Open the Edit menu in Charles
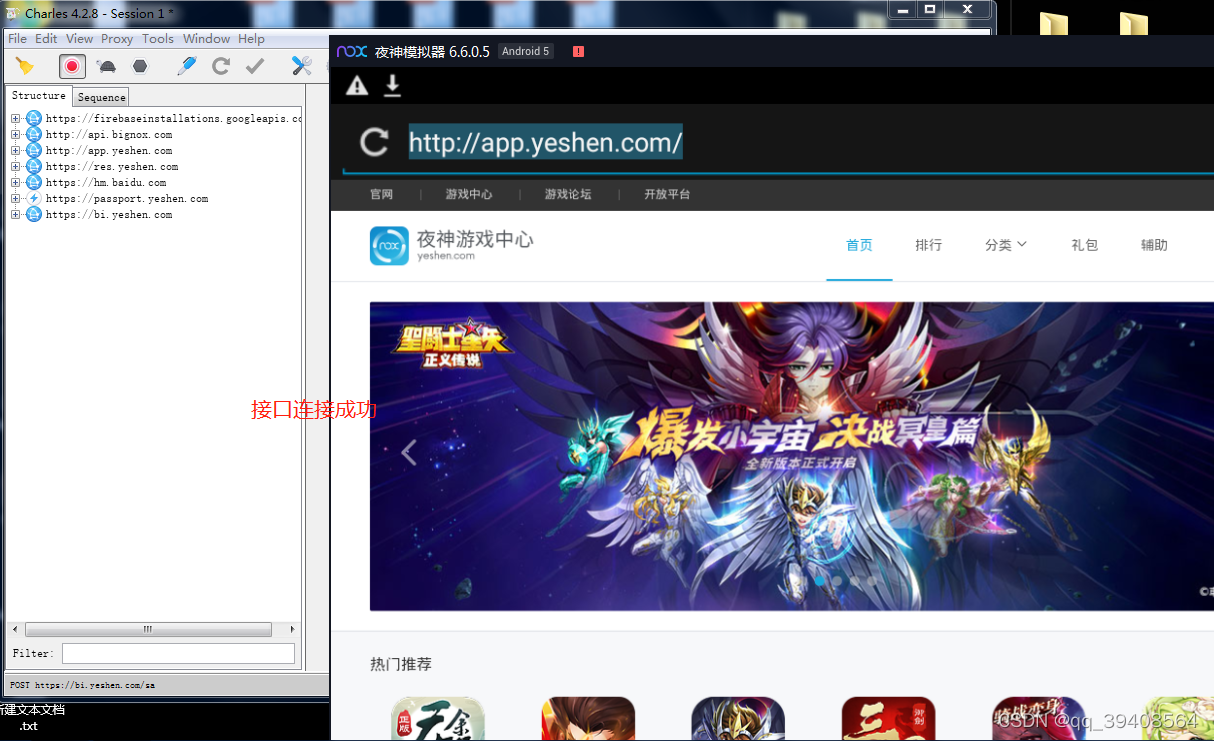Viewport: 1214px width, 741px height. 46,39
